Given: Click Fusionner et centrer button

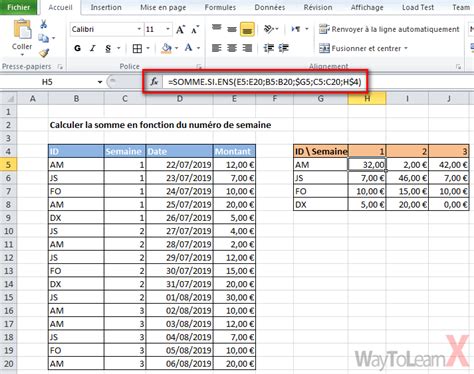Looking at the screenshot, I should pos(360,48).
